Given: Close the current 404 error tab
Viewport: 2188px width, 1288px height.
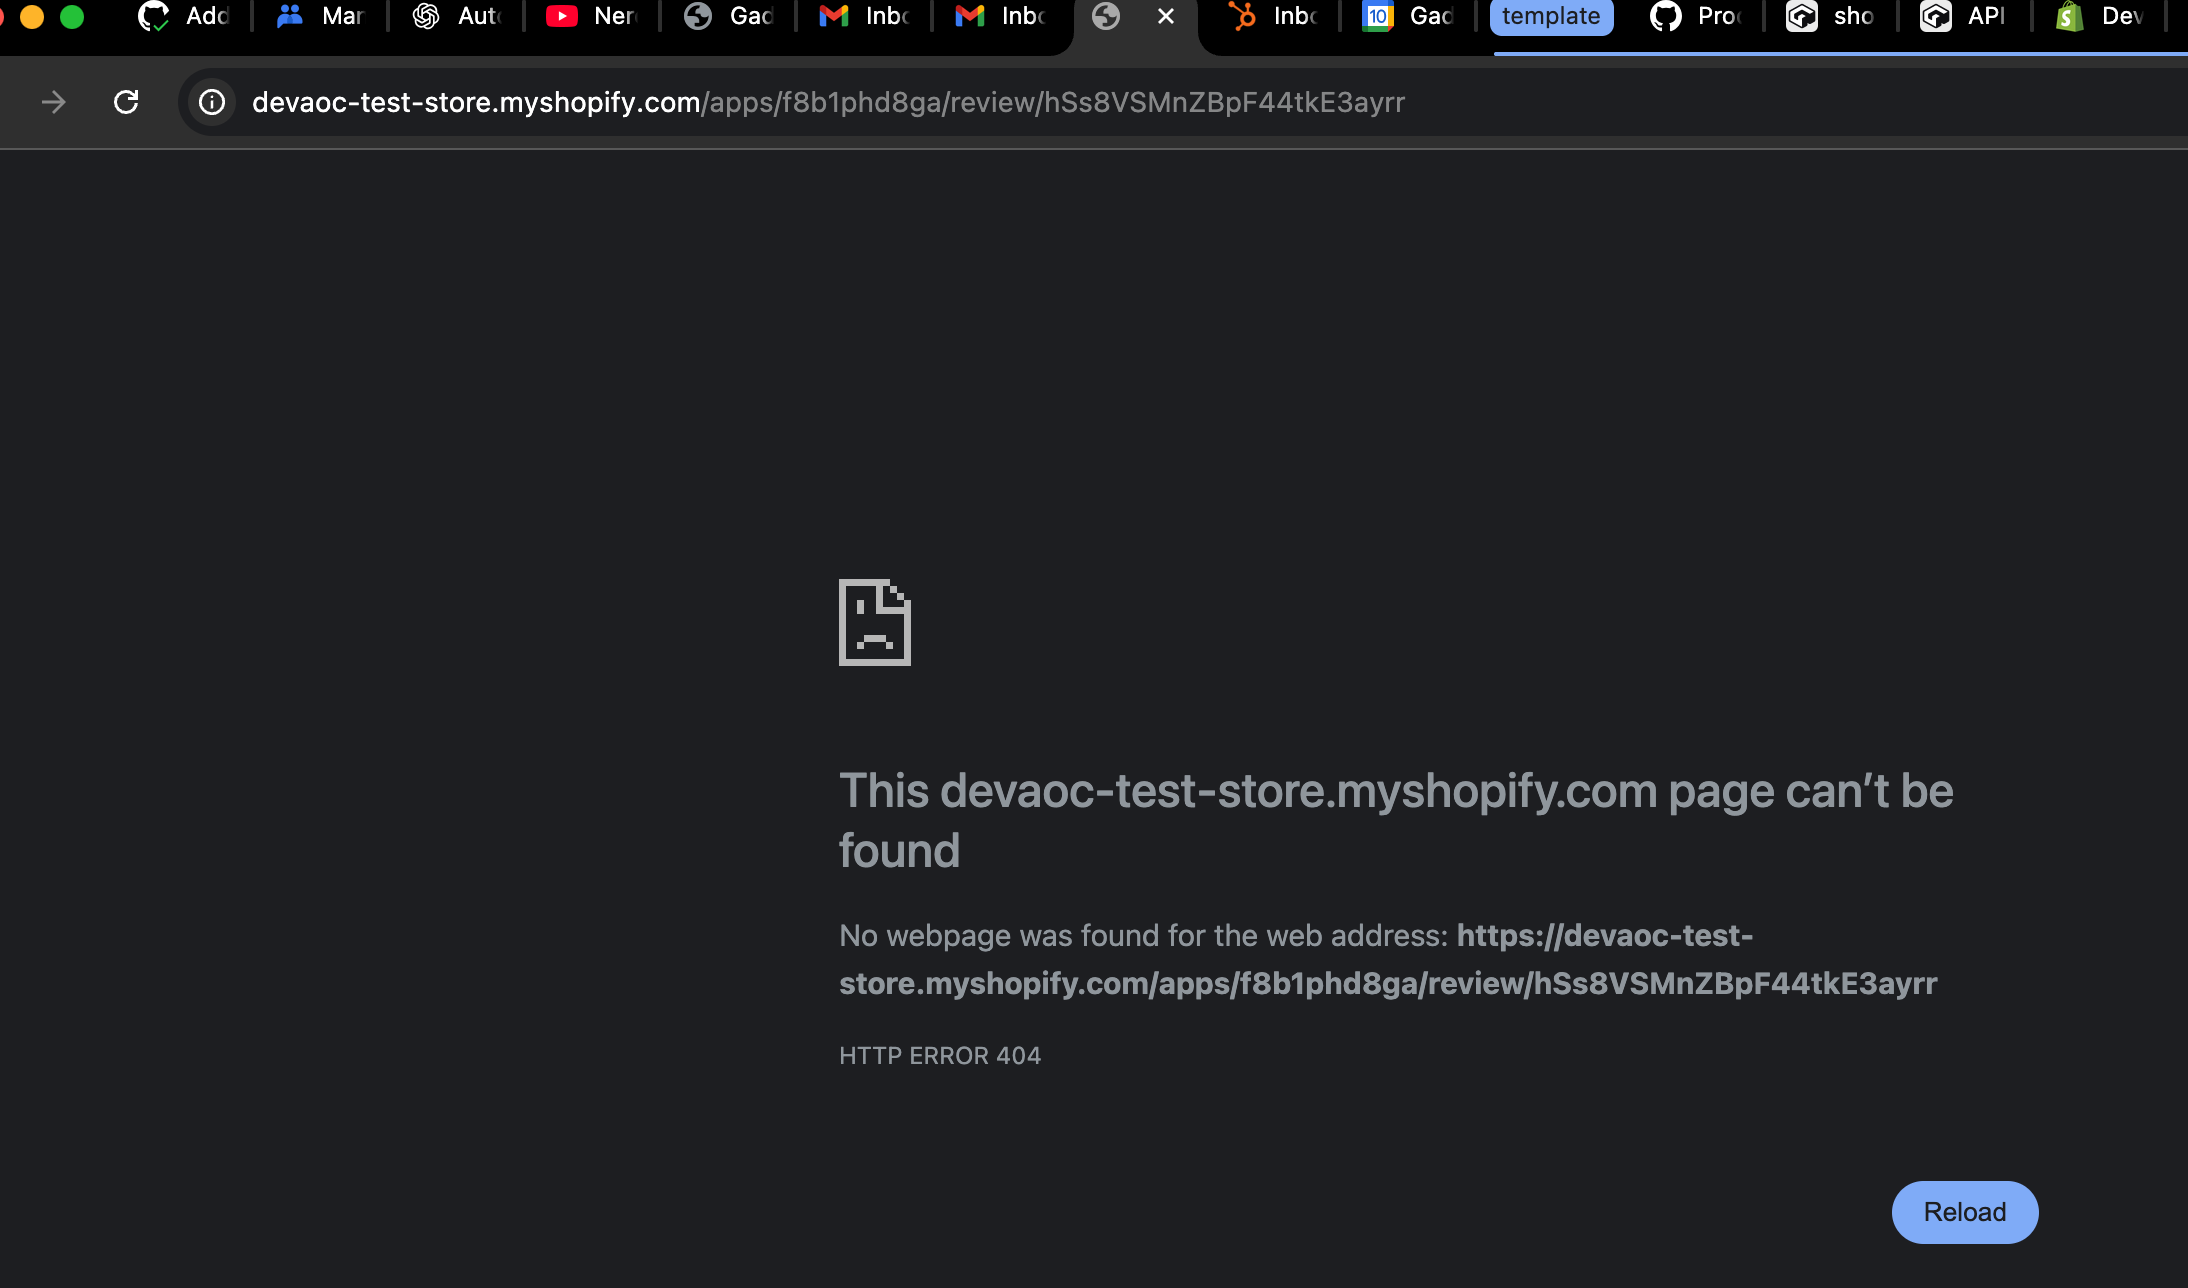Looking at the screenshot, I should tap(1165, 16).
